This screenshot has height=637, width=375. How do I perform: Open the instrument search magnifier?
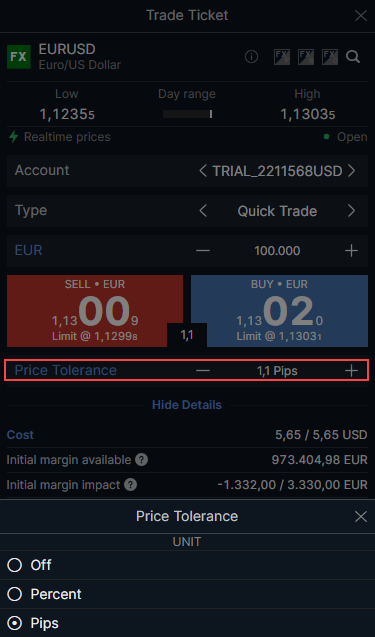(x=353, y=57)
